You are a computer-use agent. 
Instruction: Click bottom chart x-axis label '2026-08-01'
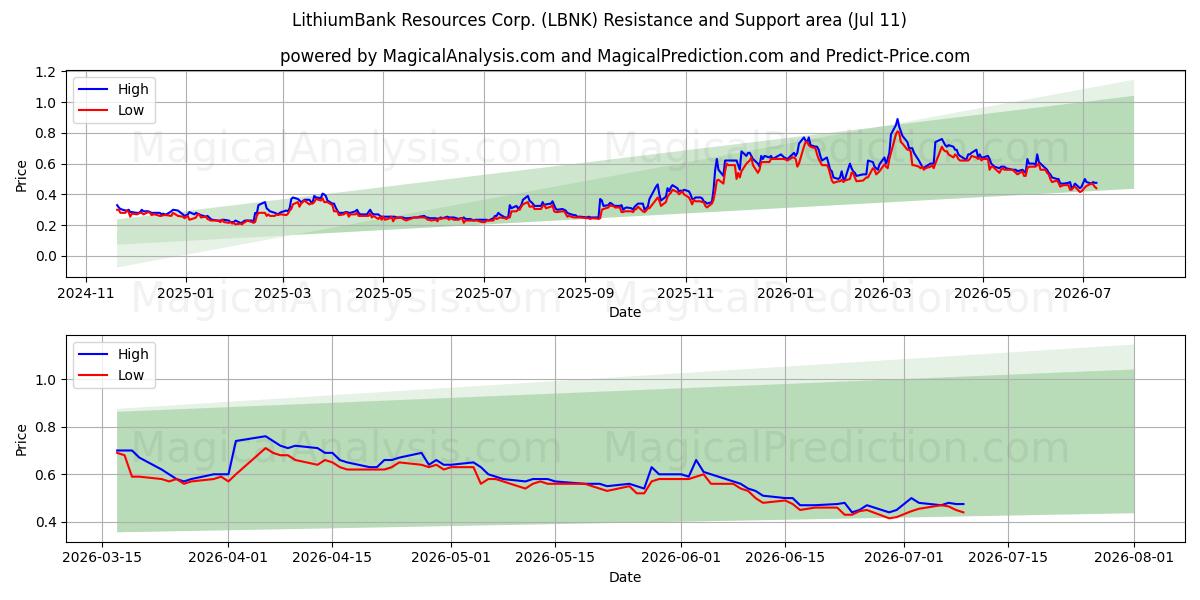pos(1133,559)
